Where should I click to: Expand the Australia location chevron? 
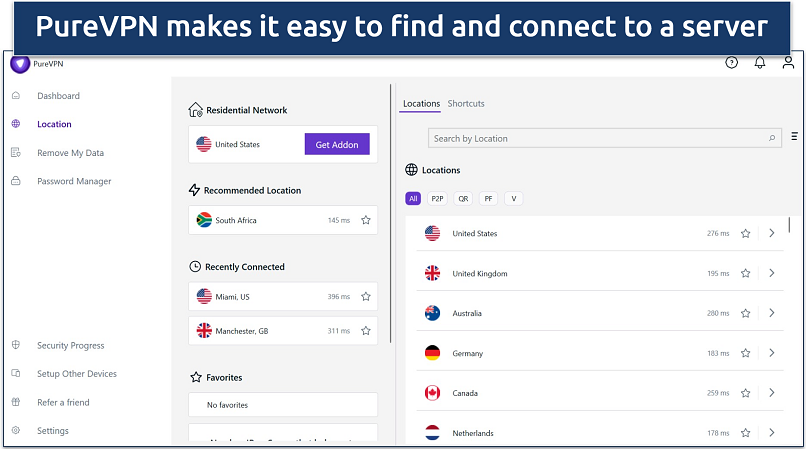[x=772, y=313]
